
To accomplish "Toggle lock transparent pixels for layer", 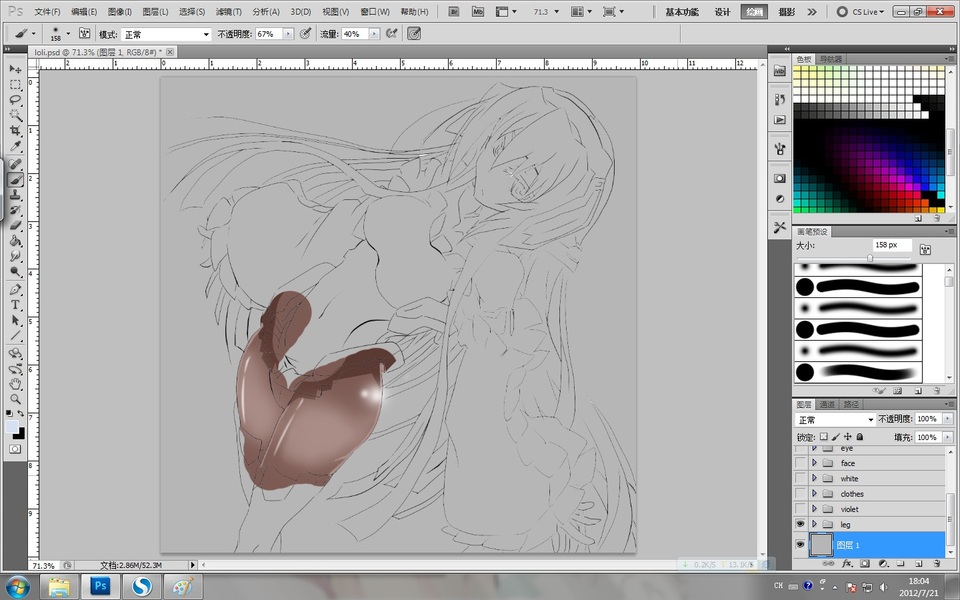I will (824, 437).
